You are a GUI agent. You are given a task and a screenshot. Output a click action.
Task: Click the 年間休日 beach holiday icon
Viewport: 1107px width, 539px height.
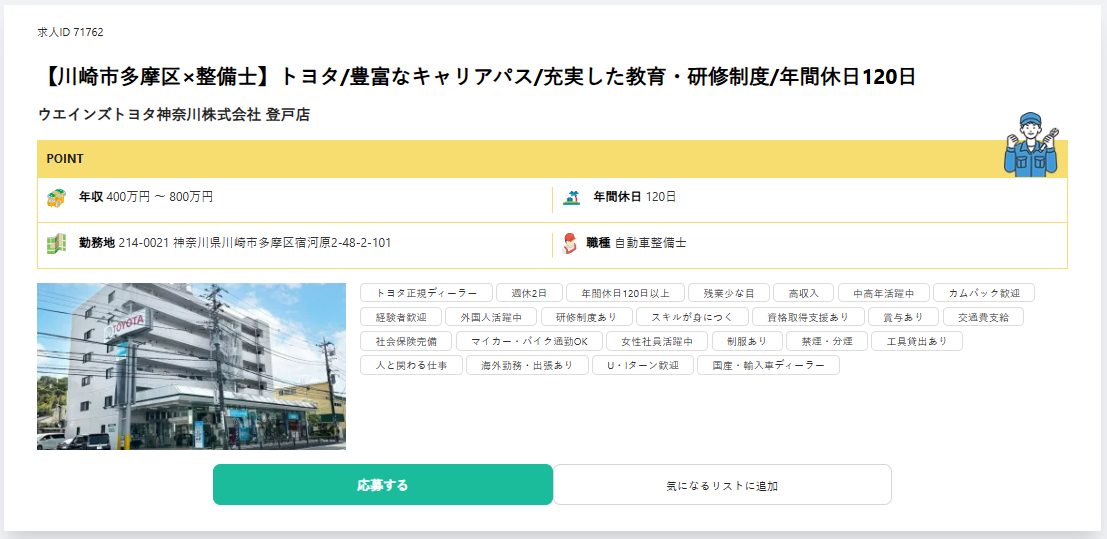tap(570, 198)
